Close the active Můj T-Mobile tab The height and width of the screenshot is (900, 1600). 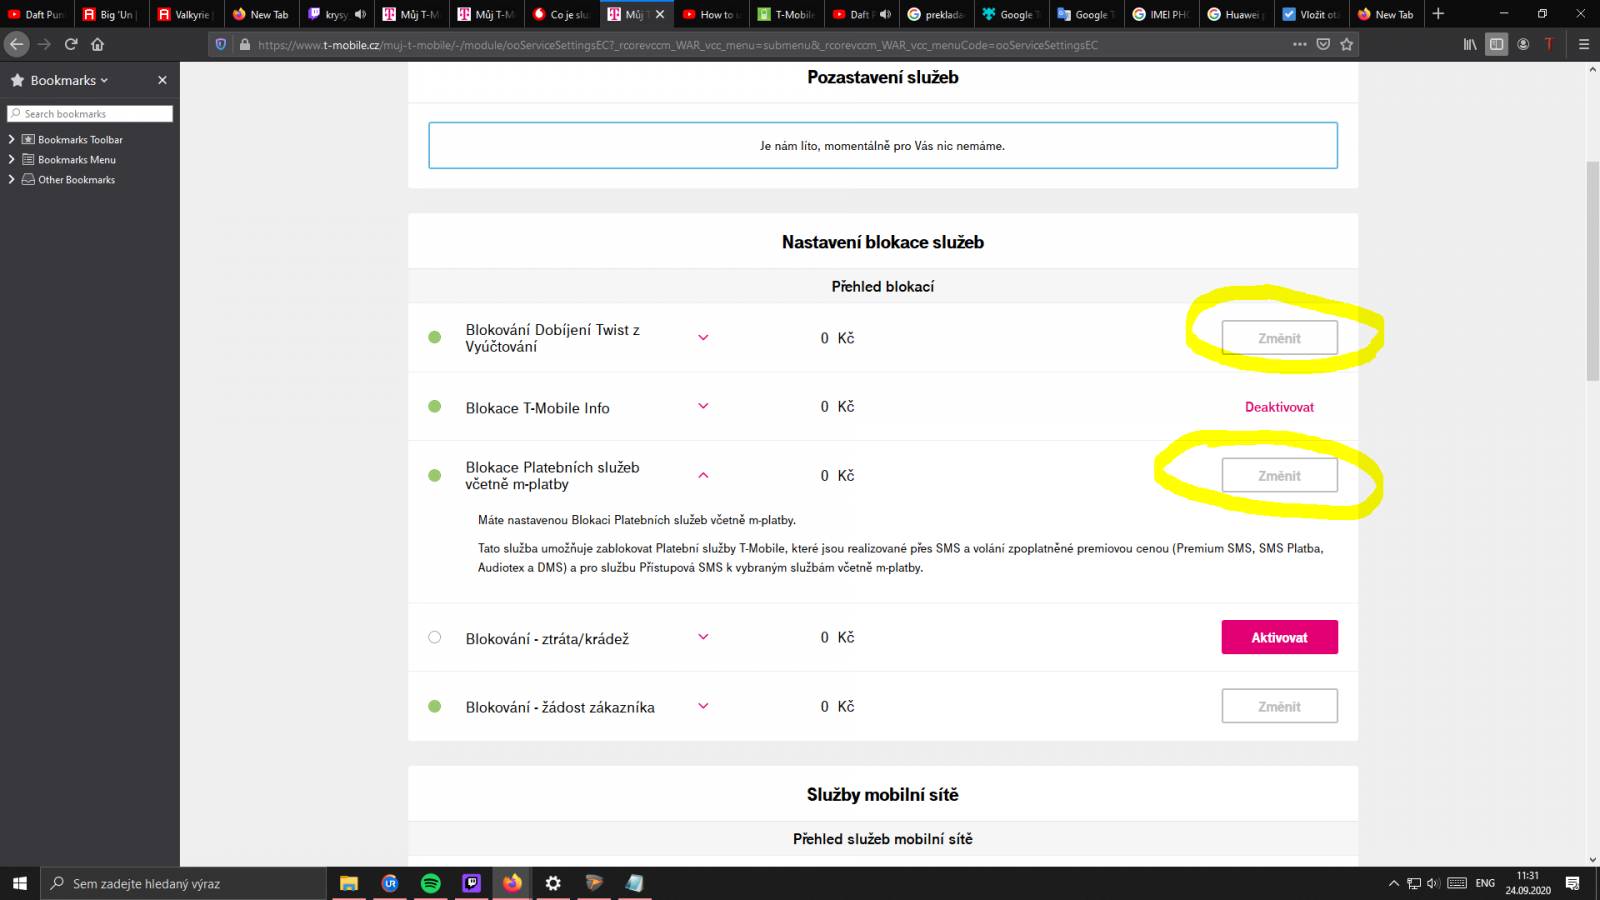659,14
